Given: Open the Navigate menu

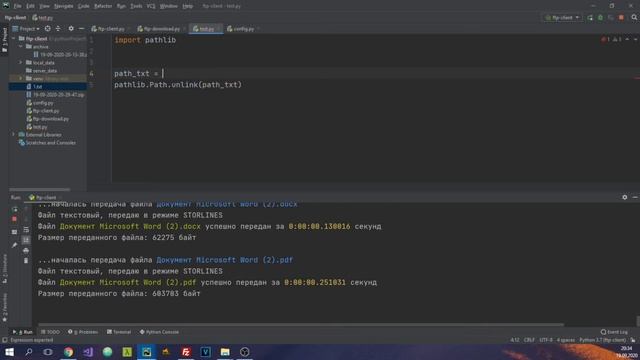Looking at the screenshot, I should [x=63, y=6].
